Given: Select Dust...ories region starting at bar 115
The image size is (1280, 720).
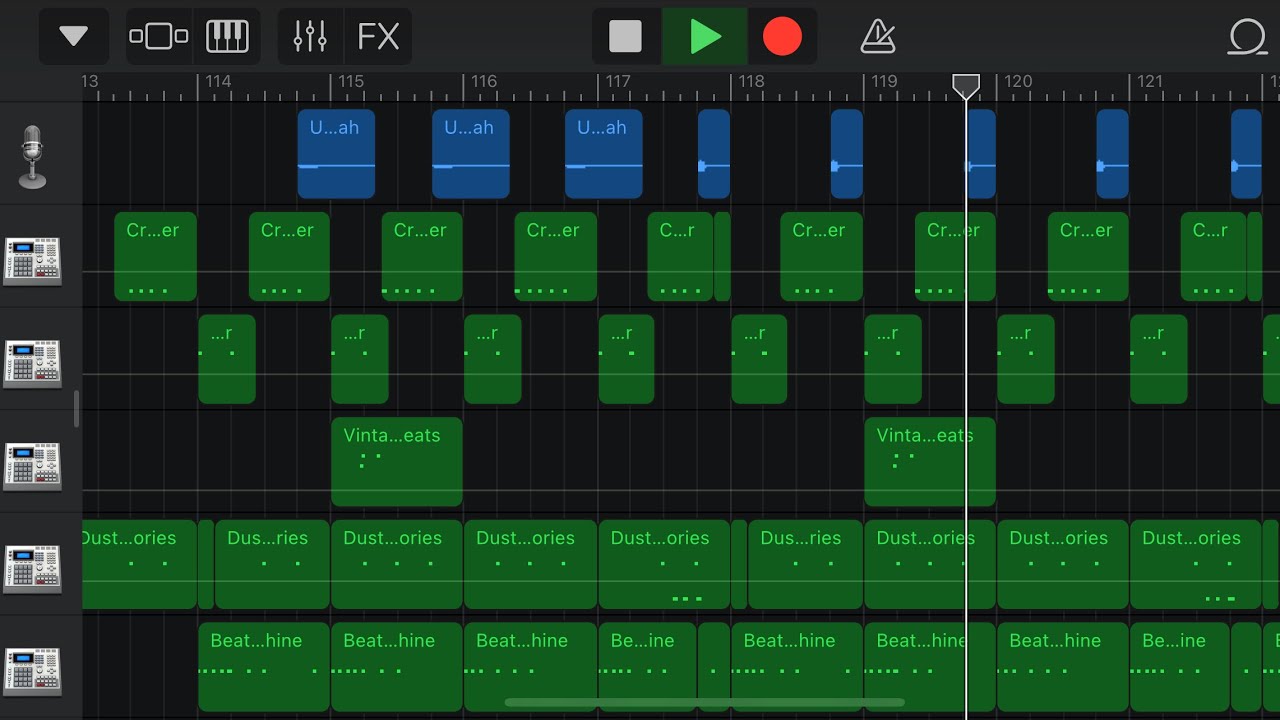Looking at the screenshot, I should pos(397,564).
